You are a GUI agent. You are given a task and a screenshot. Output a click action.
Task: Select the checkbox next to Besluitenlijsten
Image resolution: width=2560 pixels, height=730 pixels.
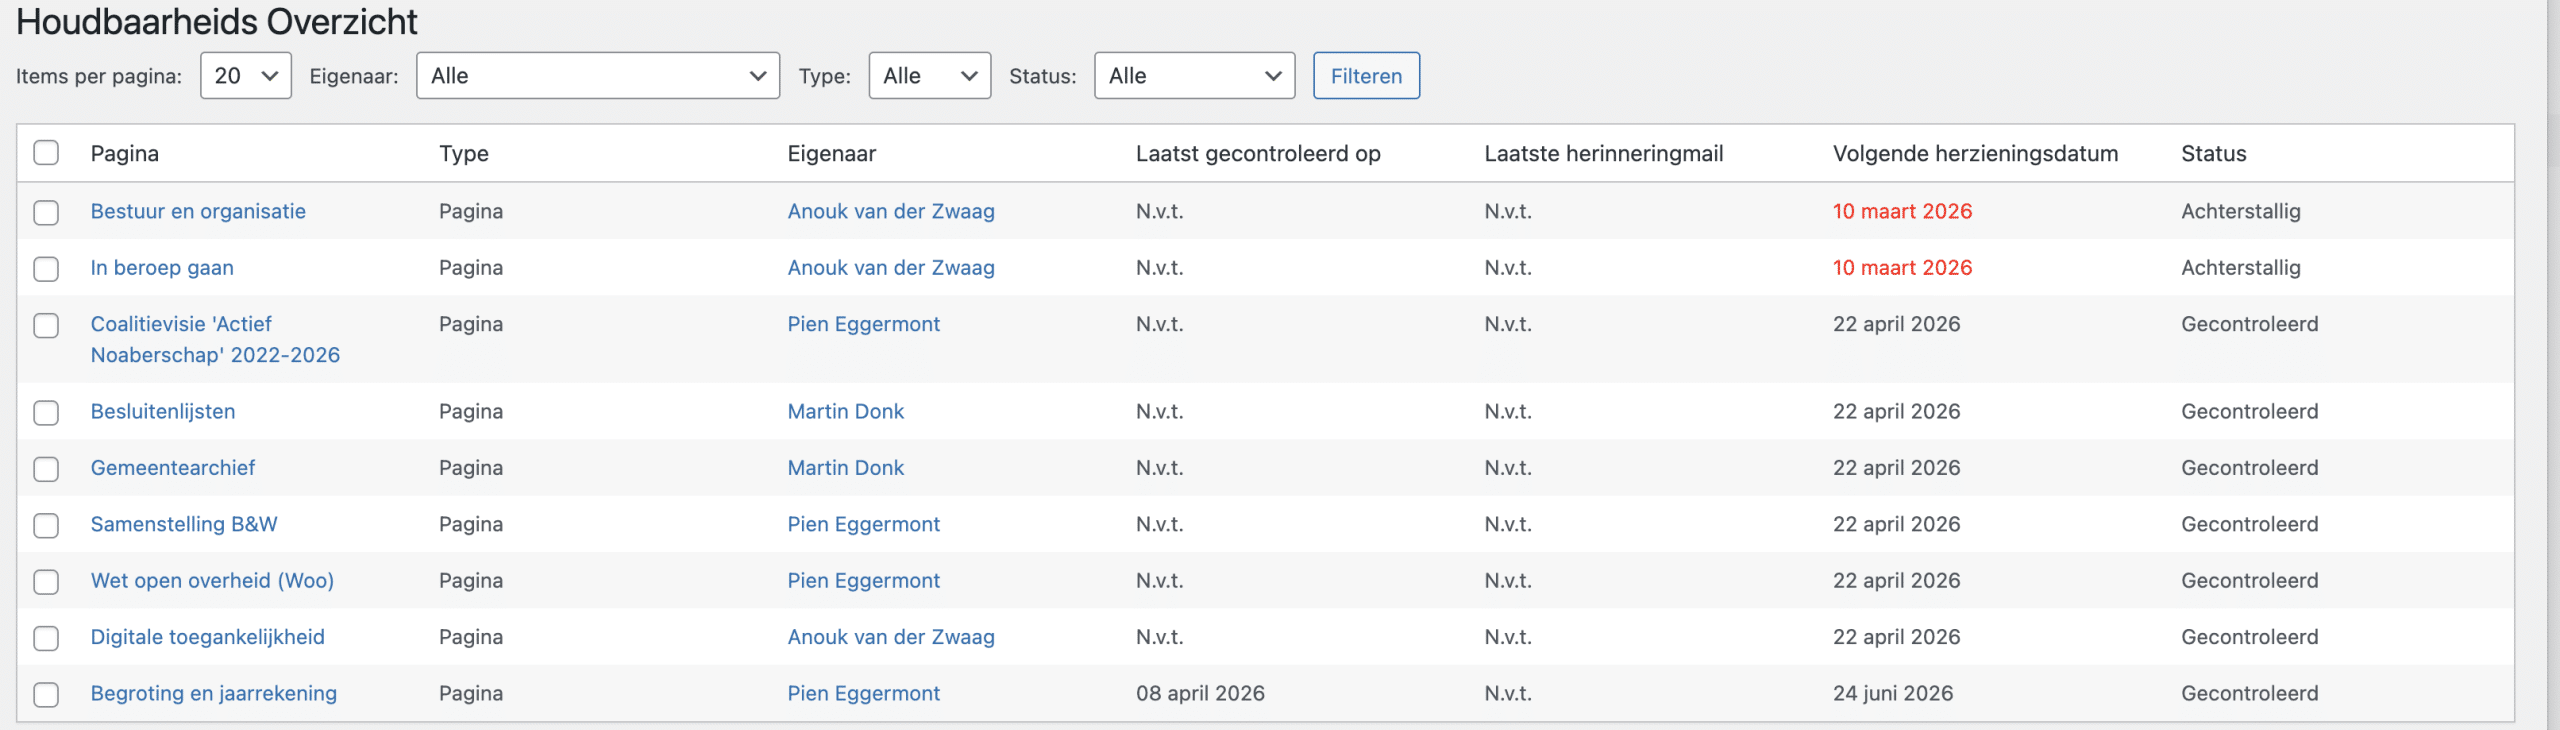[x=46, y=412]
